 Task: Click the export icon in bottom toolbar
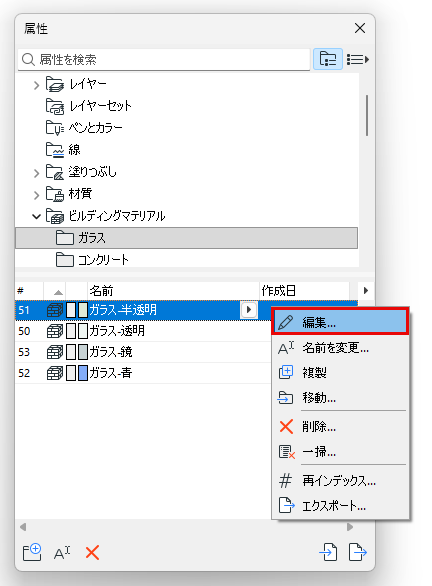358,552
